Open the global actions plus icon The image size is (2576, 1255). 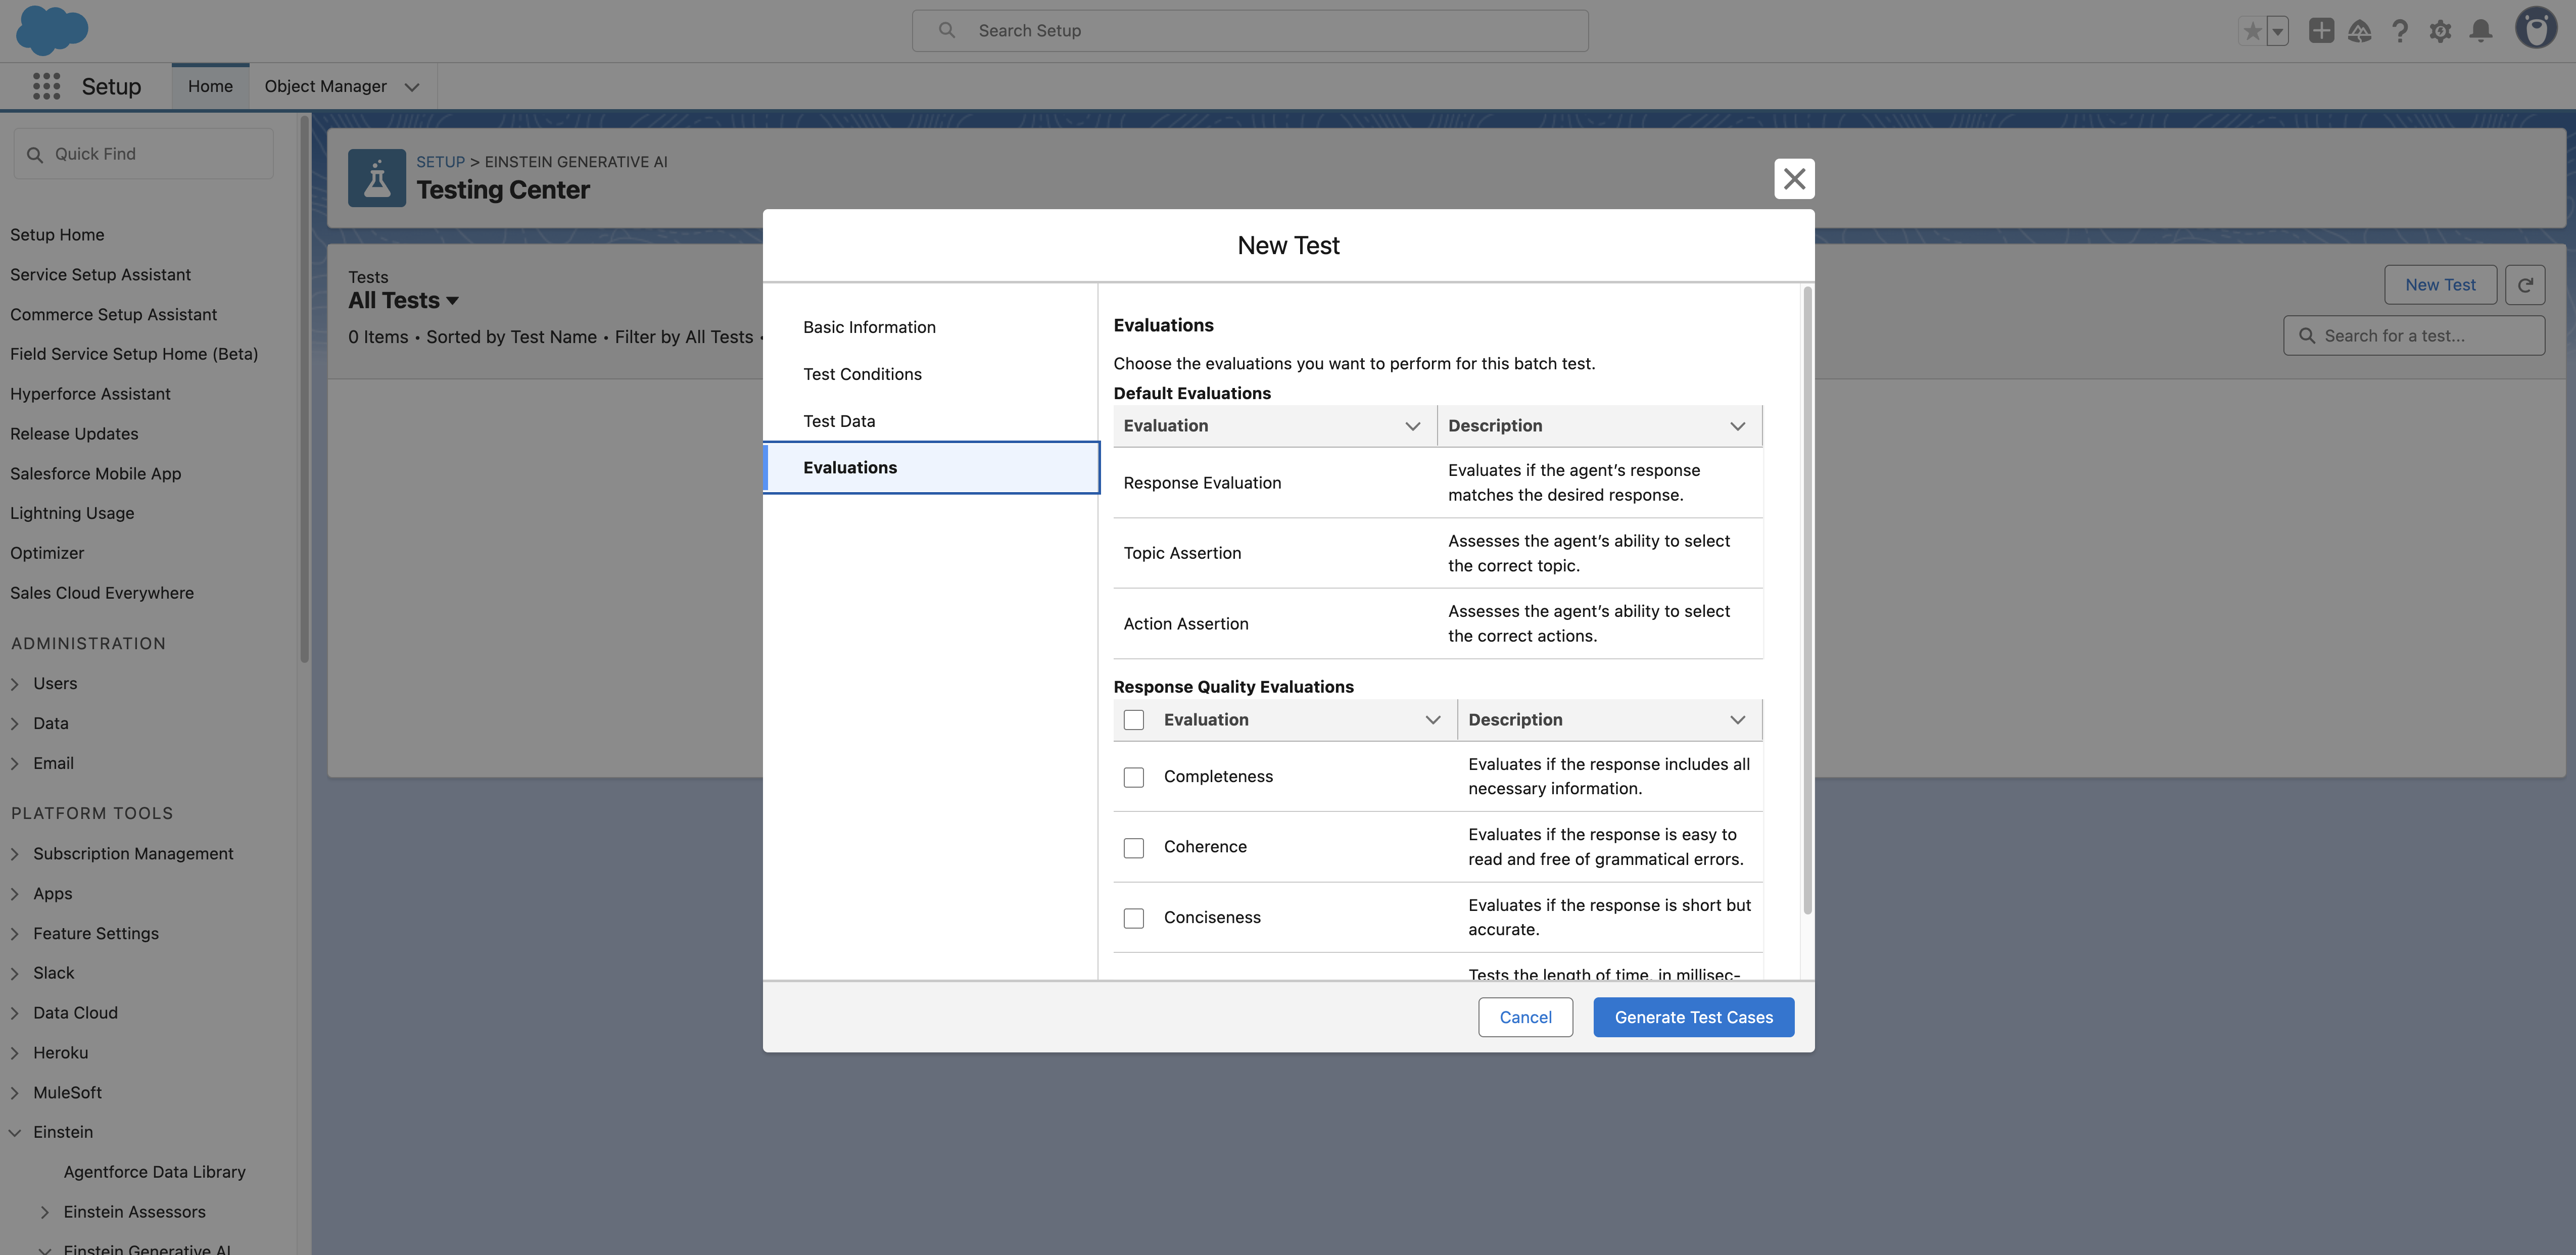pos(2321,31)
